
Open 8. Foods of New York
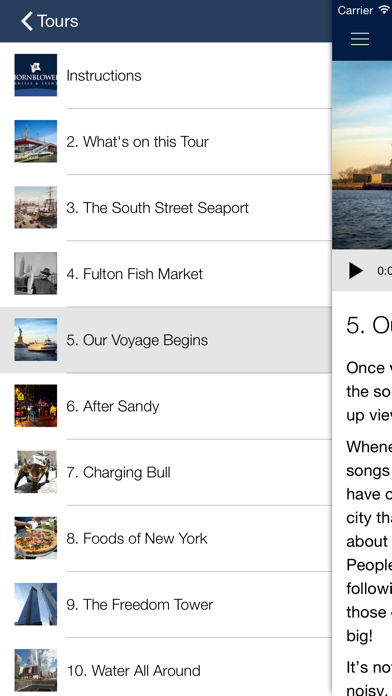(166, 538)
